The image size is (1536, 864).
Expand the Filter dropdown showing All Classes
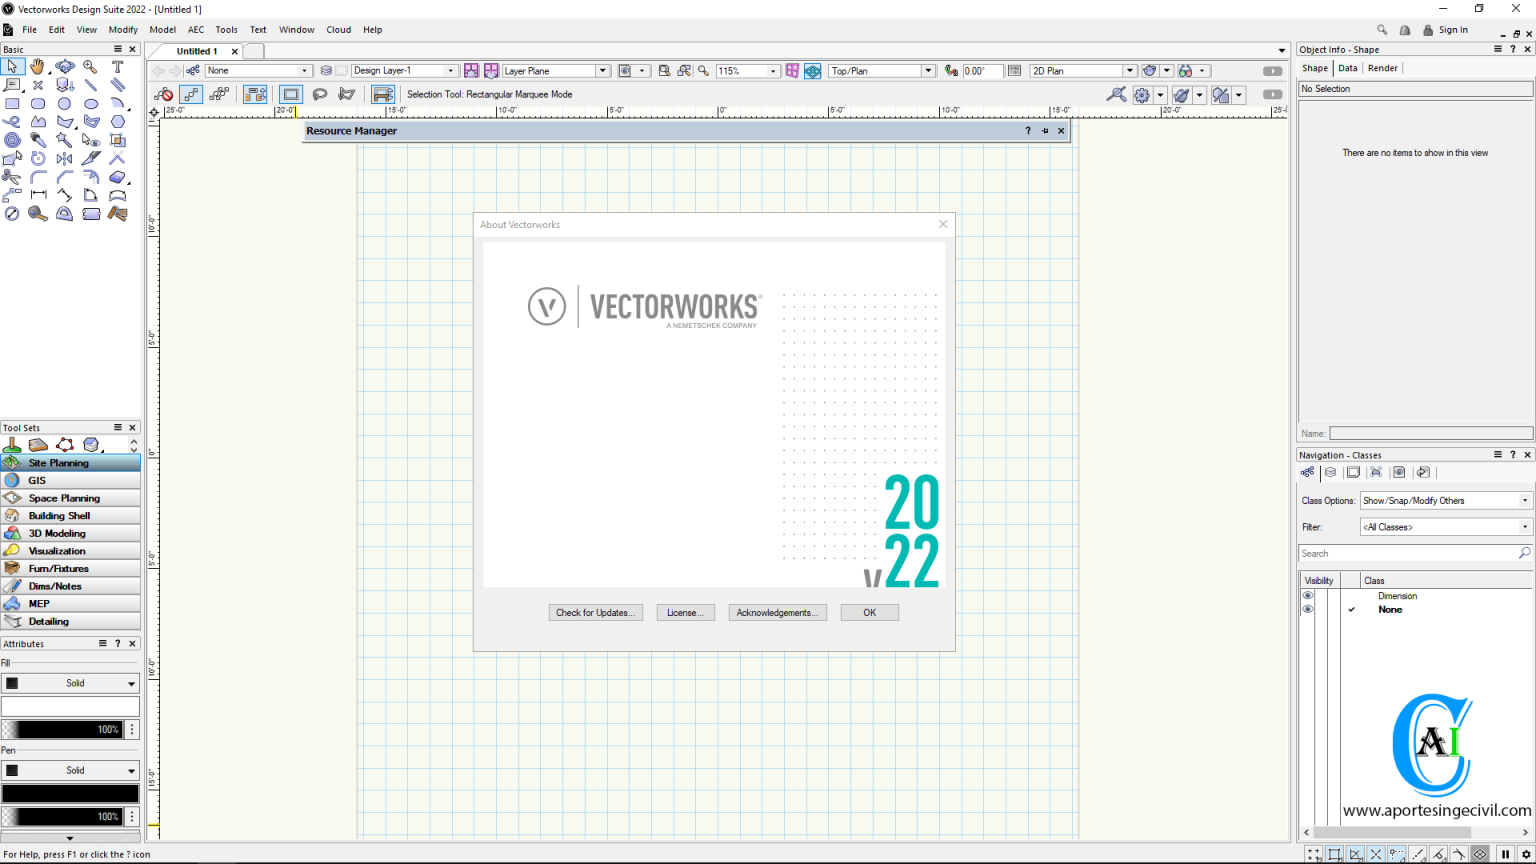click(x=1524, y=526)
